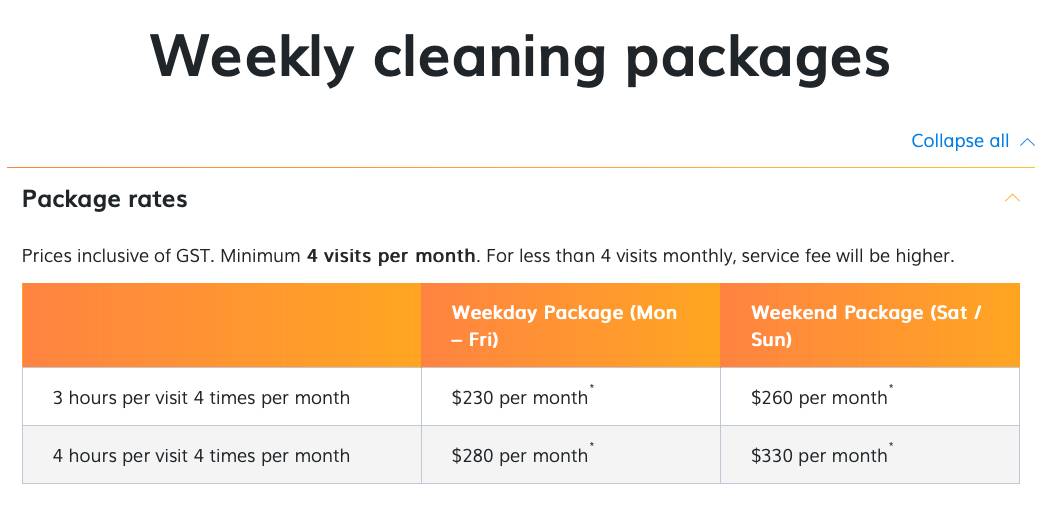Viewport: 1054px width, 506px height.
Task: Click the Weekly cleaning packages heading
Action: click(520, 55)
